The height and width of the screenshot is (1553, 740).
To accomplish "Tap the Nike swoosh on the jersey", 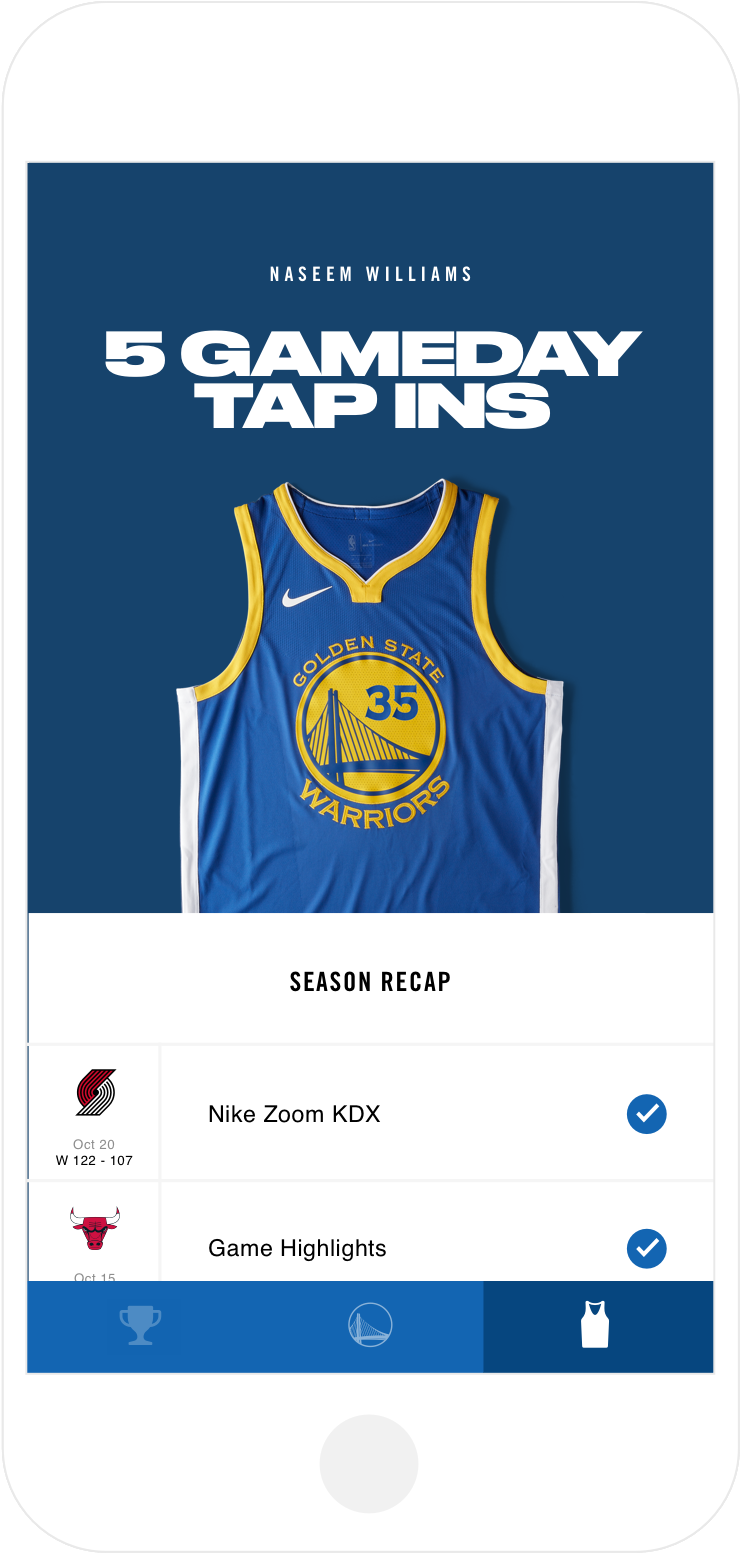I will coord(306,596).
